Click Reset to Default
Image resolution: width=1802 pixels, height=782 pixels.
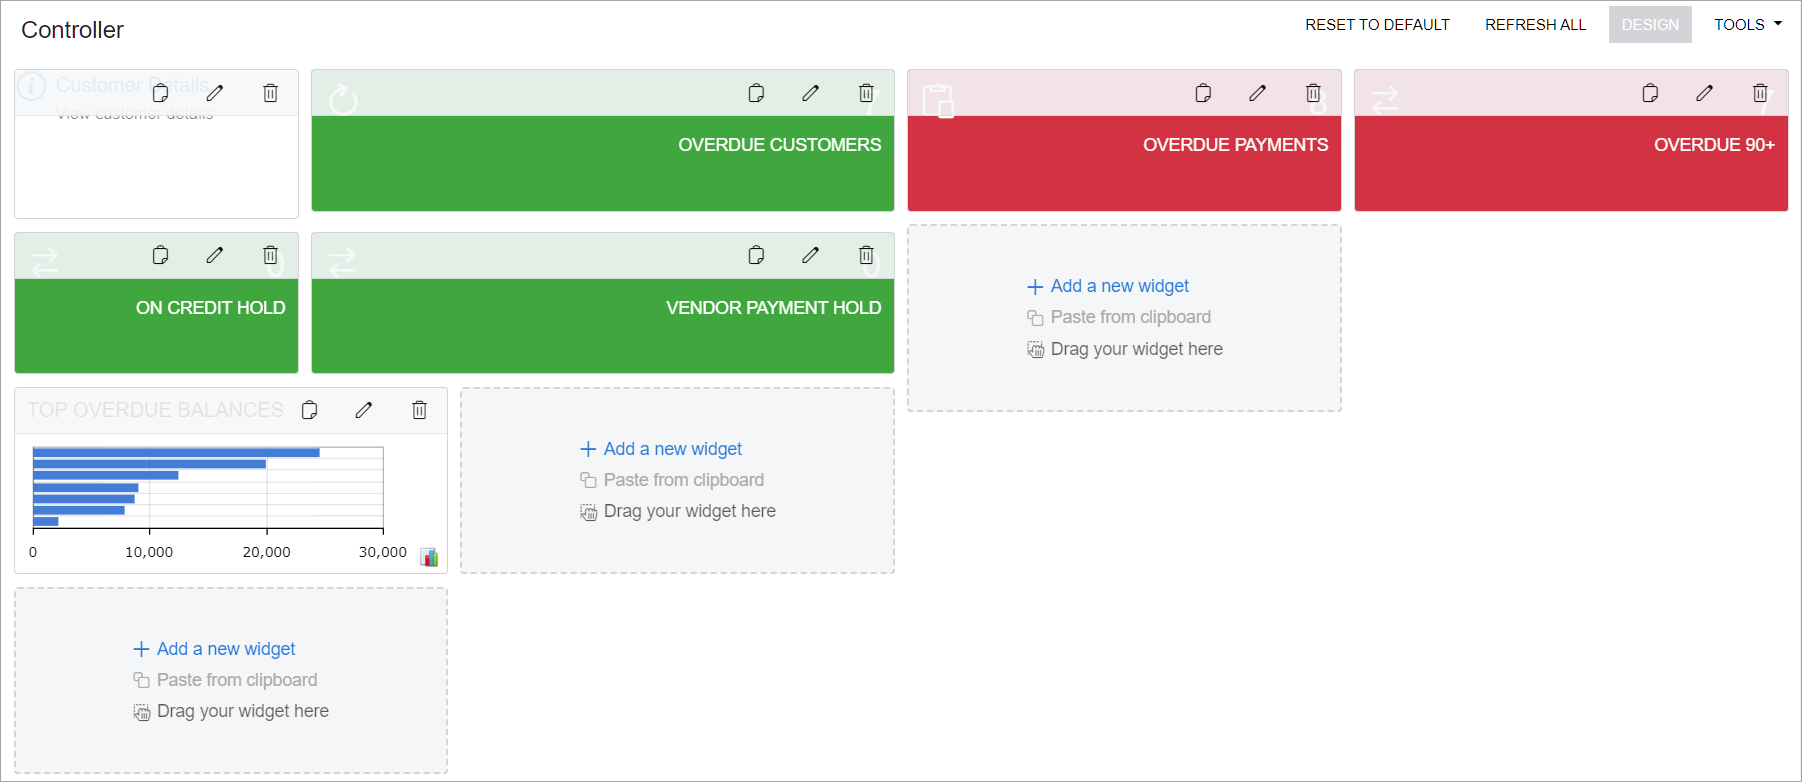[1377, 25]
